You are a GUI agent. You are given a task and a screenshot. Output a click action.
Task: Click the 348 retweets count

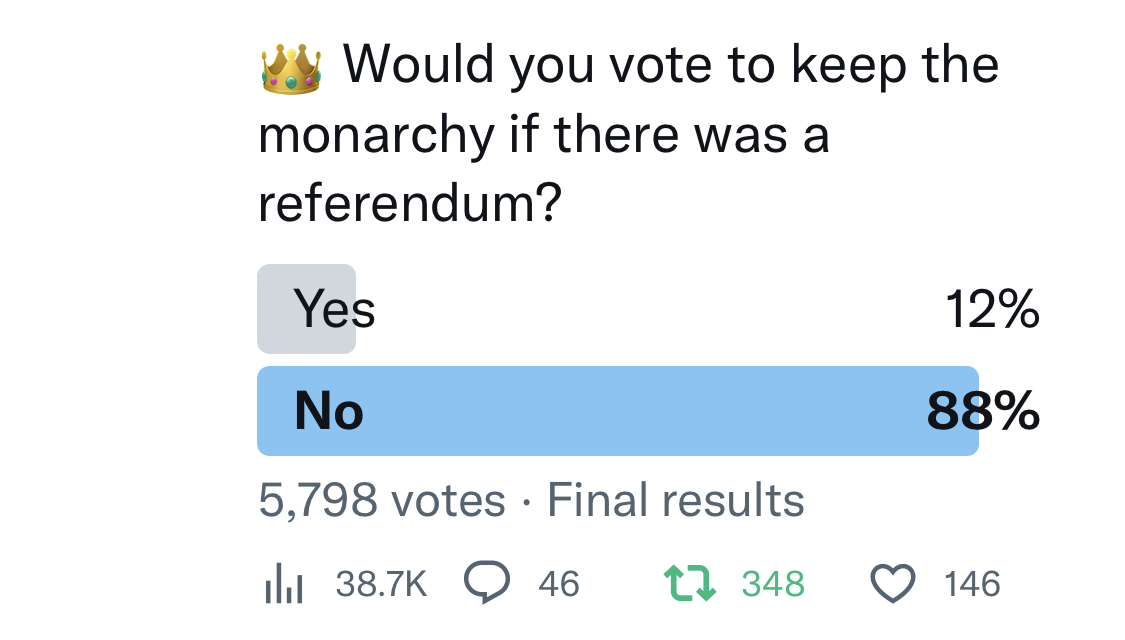(773, 583)
